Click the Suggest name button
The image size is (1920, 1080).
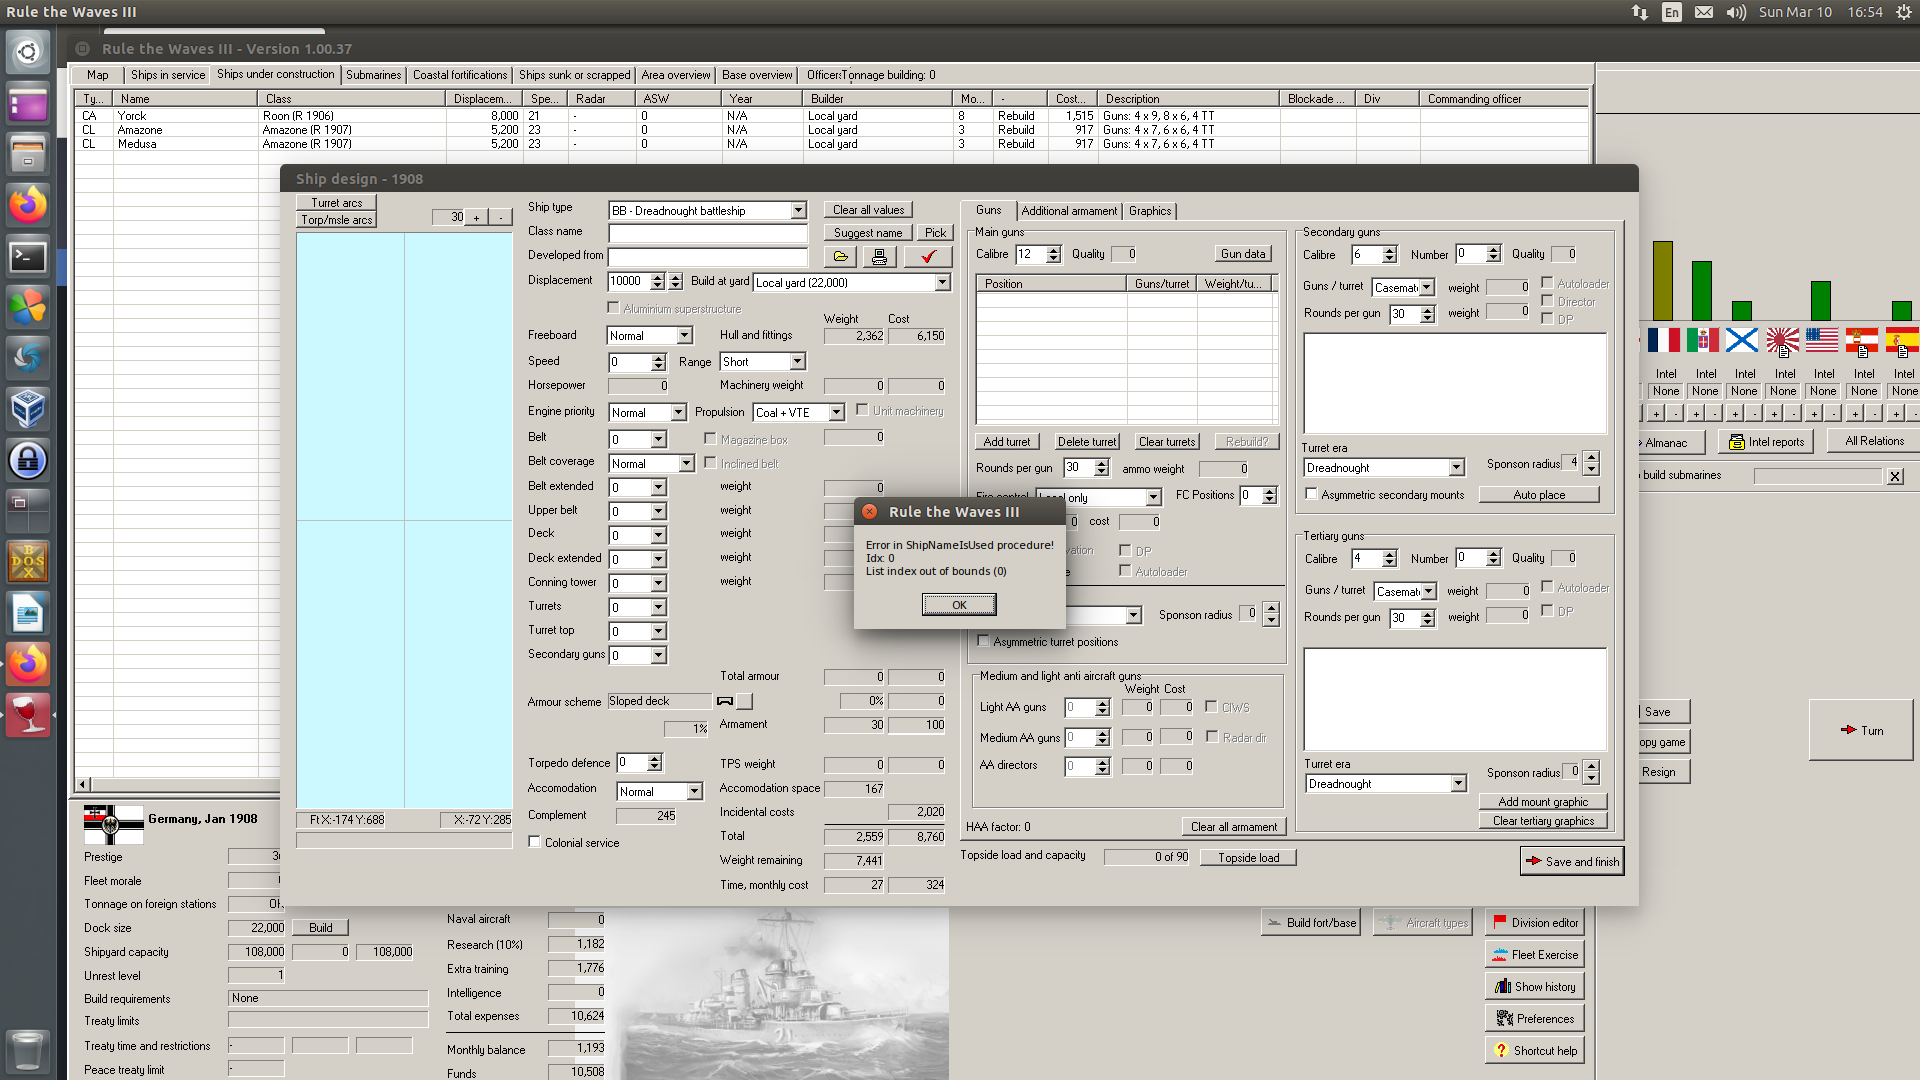866,232
